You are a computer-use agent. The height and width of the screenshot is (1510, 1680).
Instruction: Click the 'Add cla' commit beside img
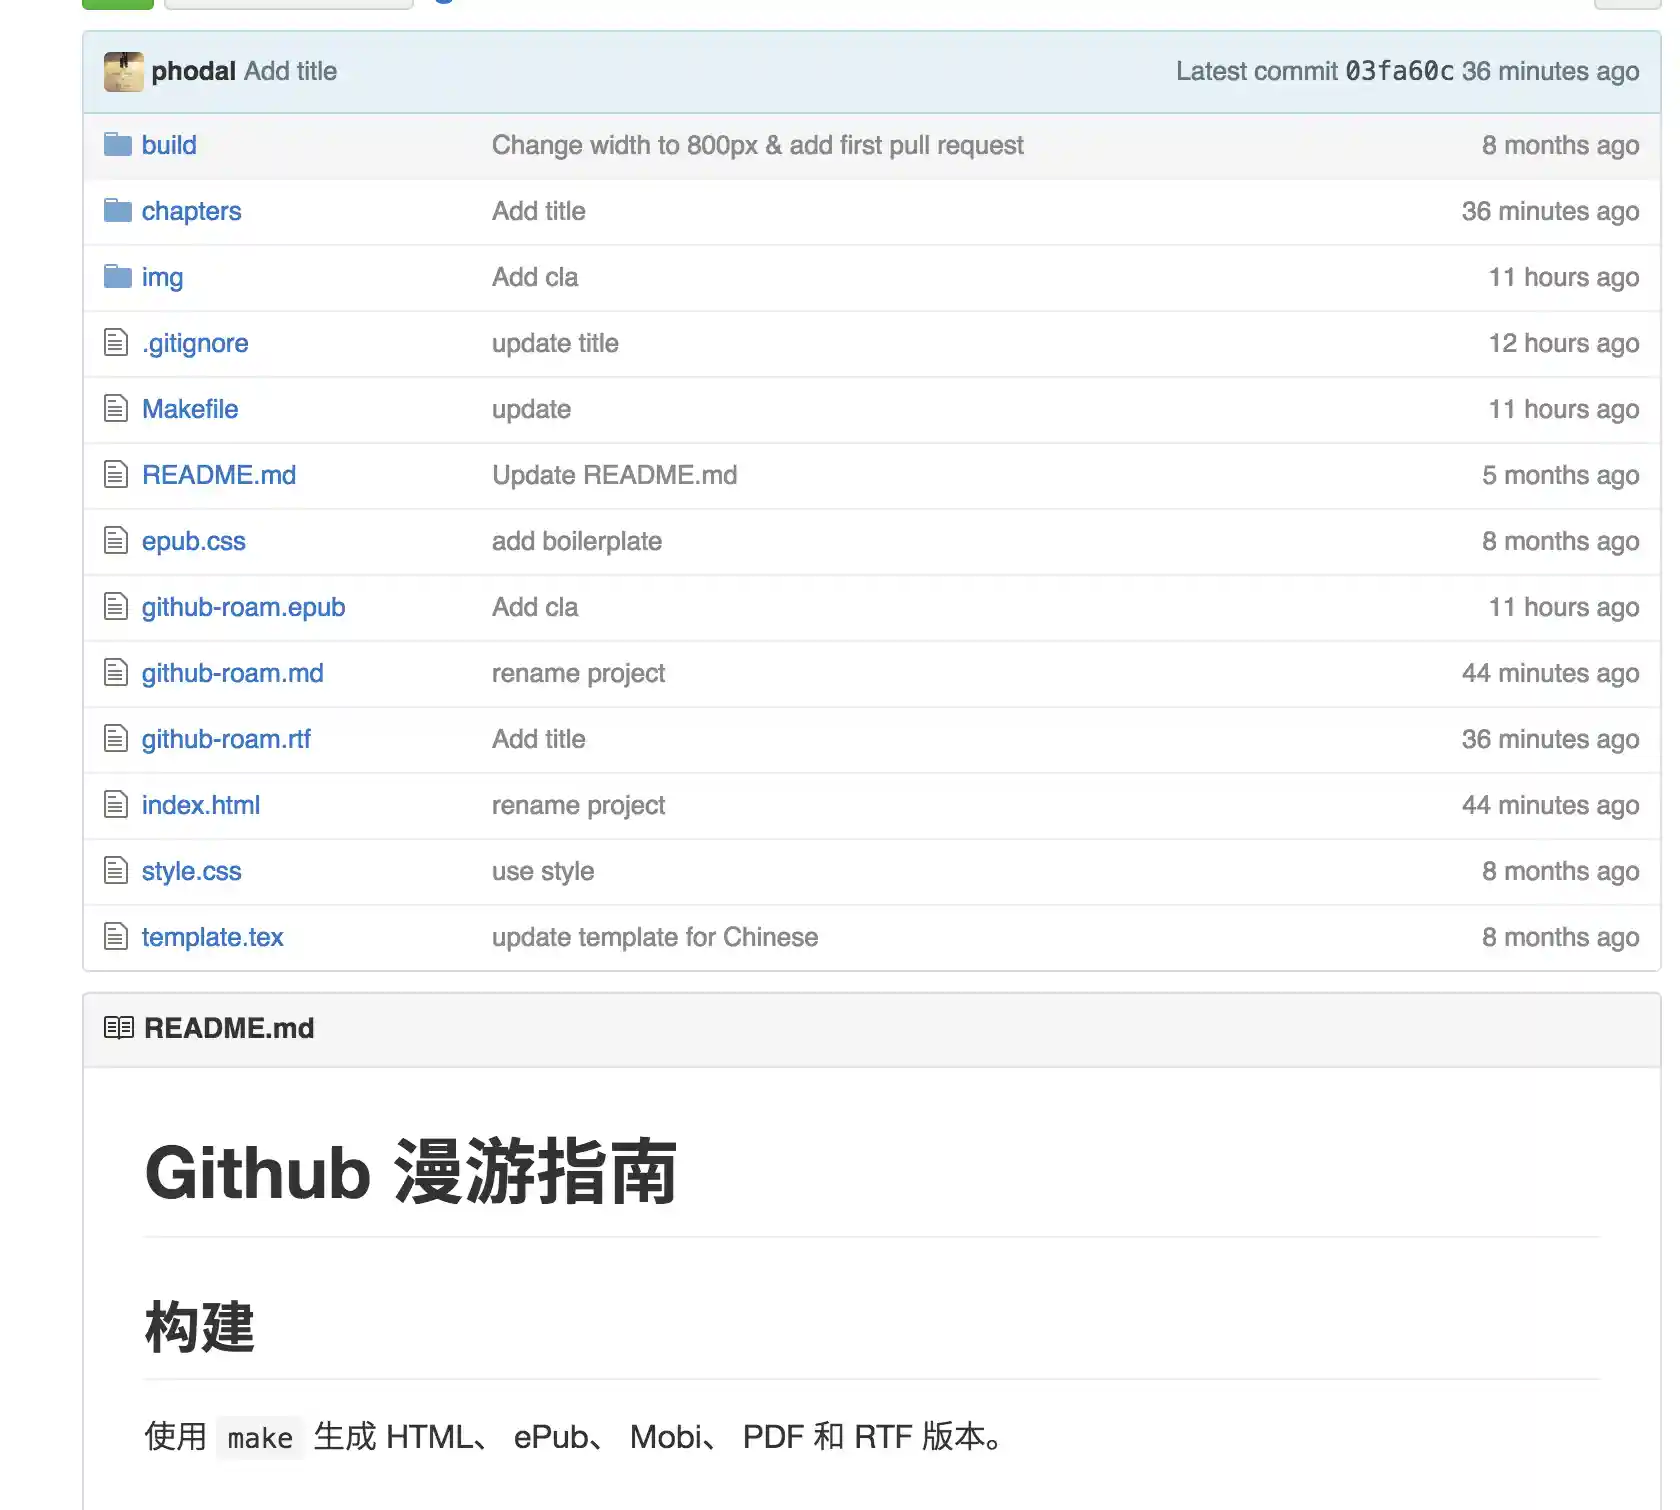534,277
